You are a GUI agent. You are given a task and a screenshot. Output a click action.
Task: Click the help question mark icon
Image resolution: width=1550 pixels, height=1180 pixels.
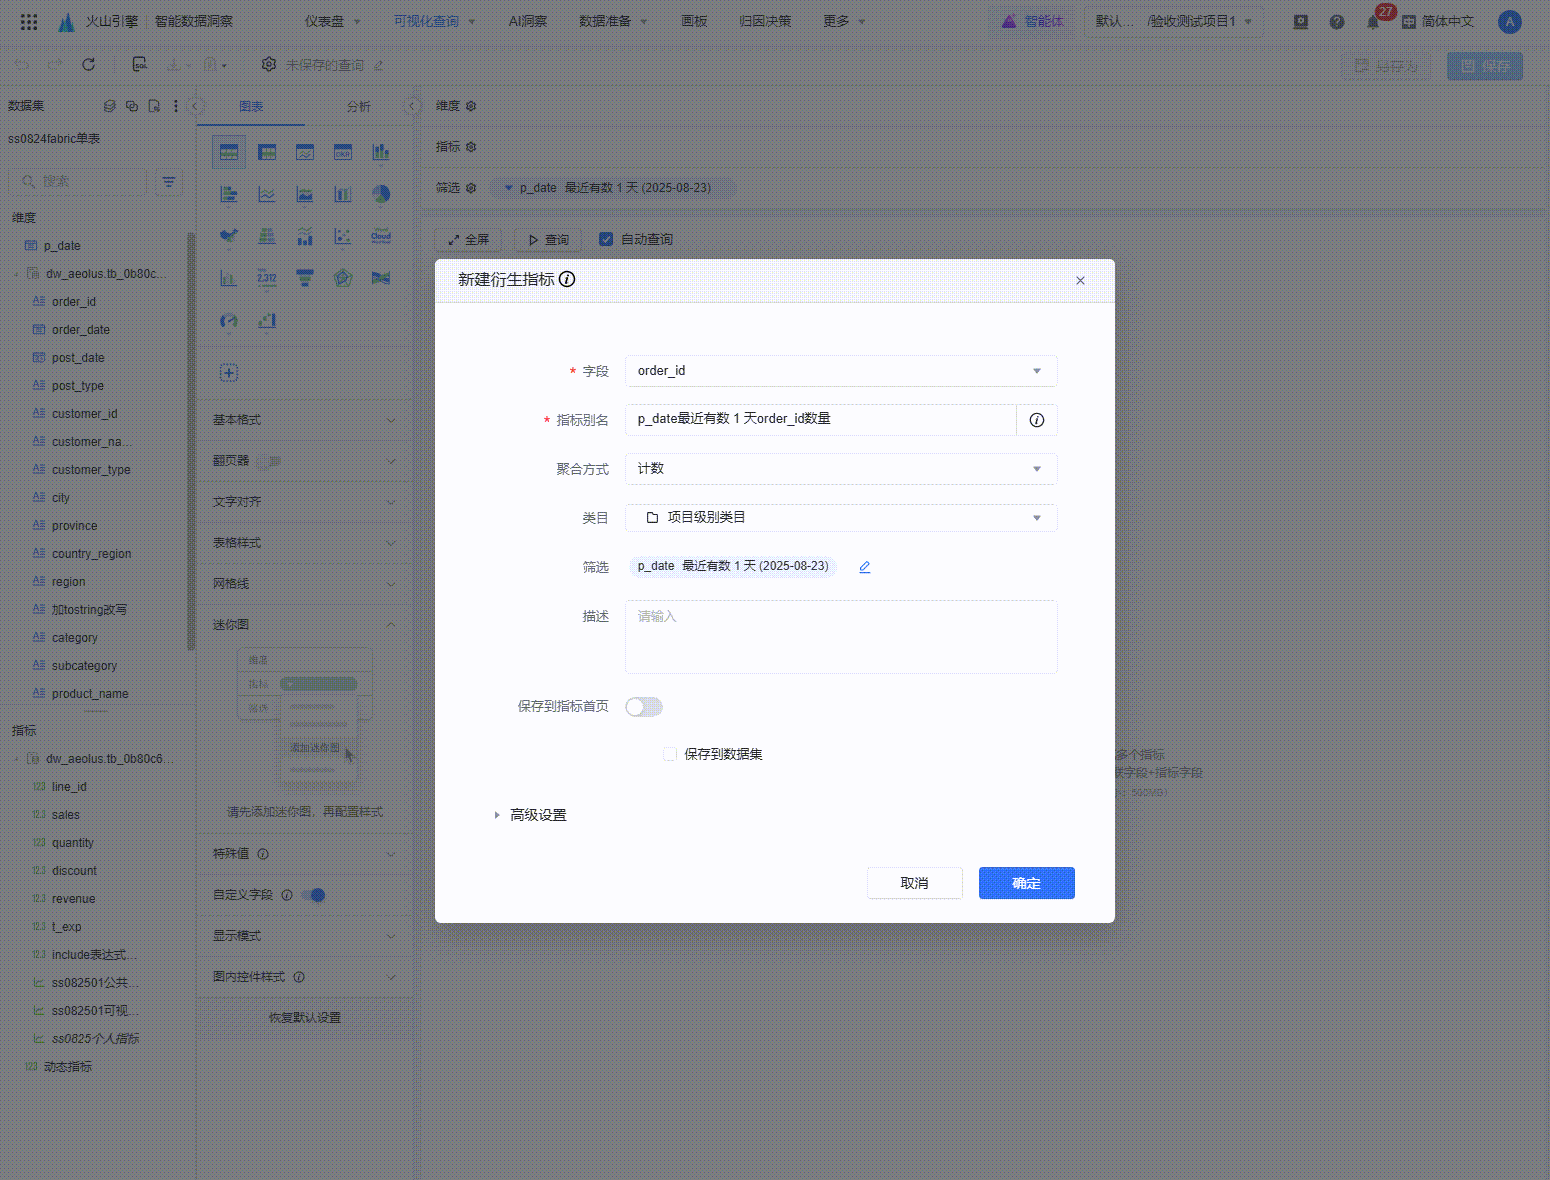[1337, 22]
